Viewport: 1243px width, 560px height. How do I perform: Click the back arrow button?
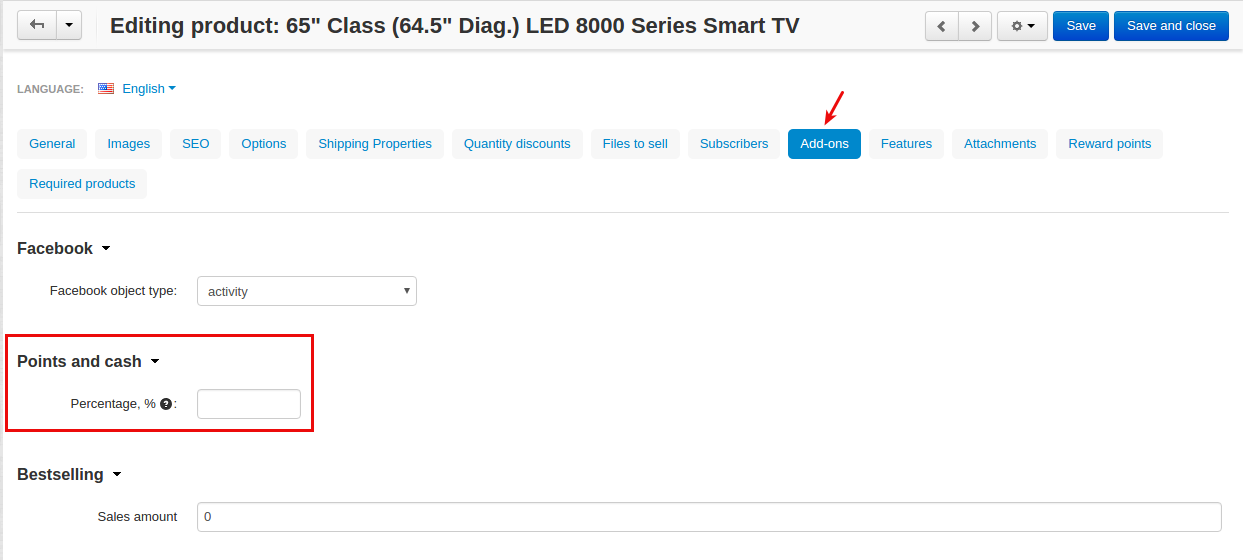click(x=37, y=26)
